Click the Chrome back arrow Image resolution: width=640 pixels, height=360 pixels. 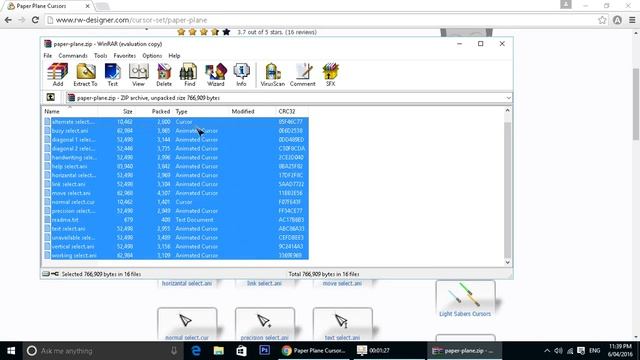coord(8,20)
